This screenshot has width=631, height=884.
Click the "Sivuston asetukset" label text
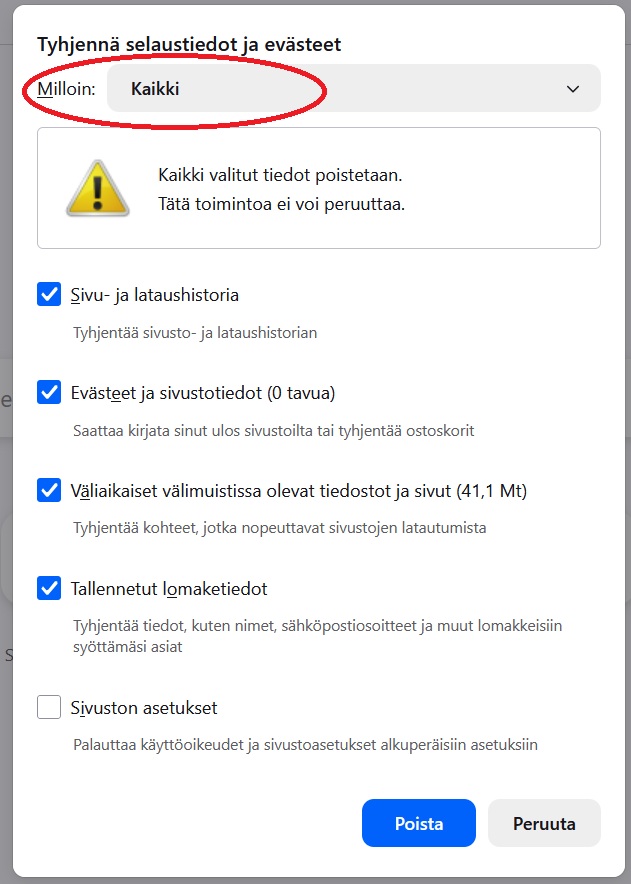[139, 707]
